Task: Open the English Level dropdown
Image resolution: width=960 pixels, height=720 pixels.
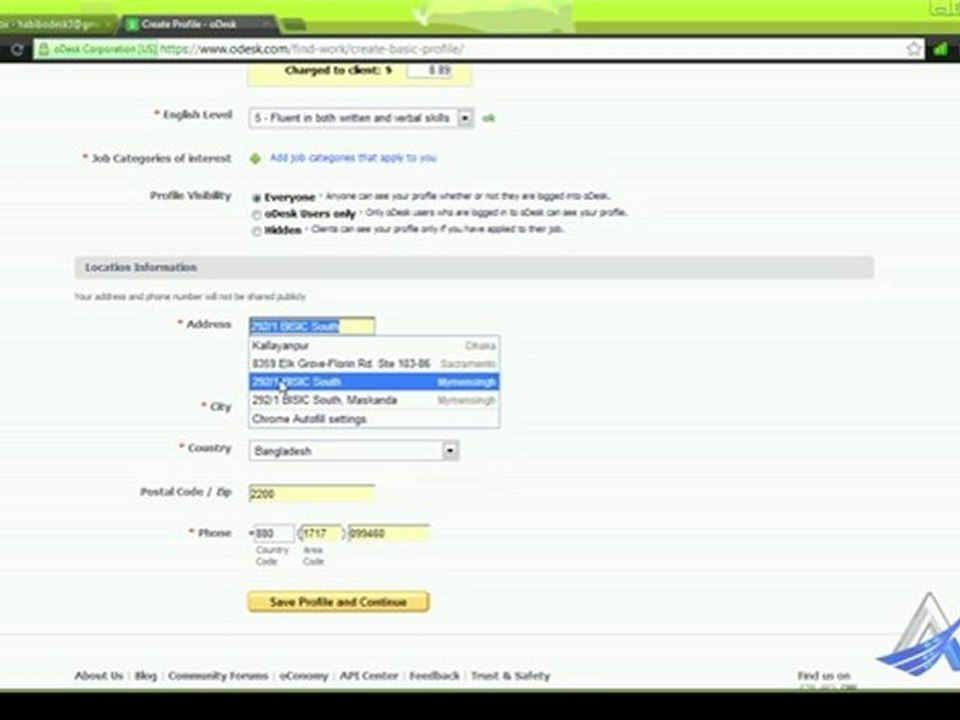Action: 361,118
